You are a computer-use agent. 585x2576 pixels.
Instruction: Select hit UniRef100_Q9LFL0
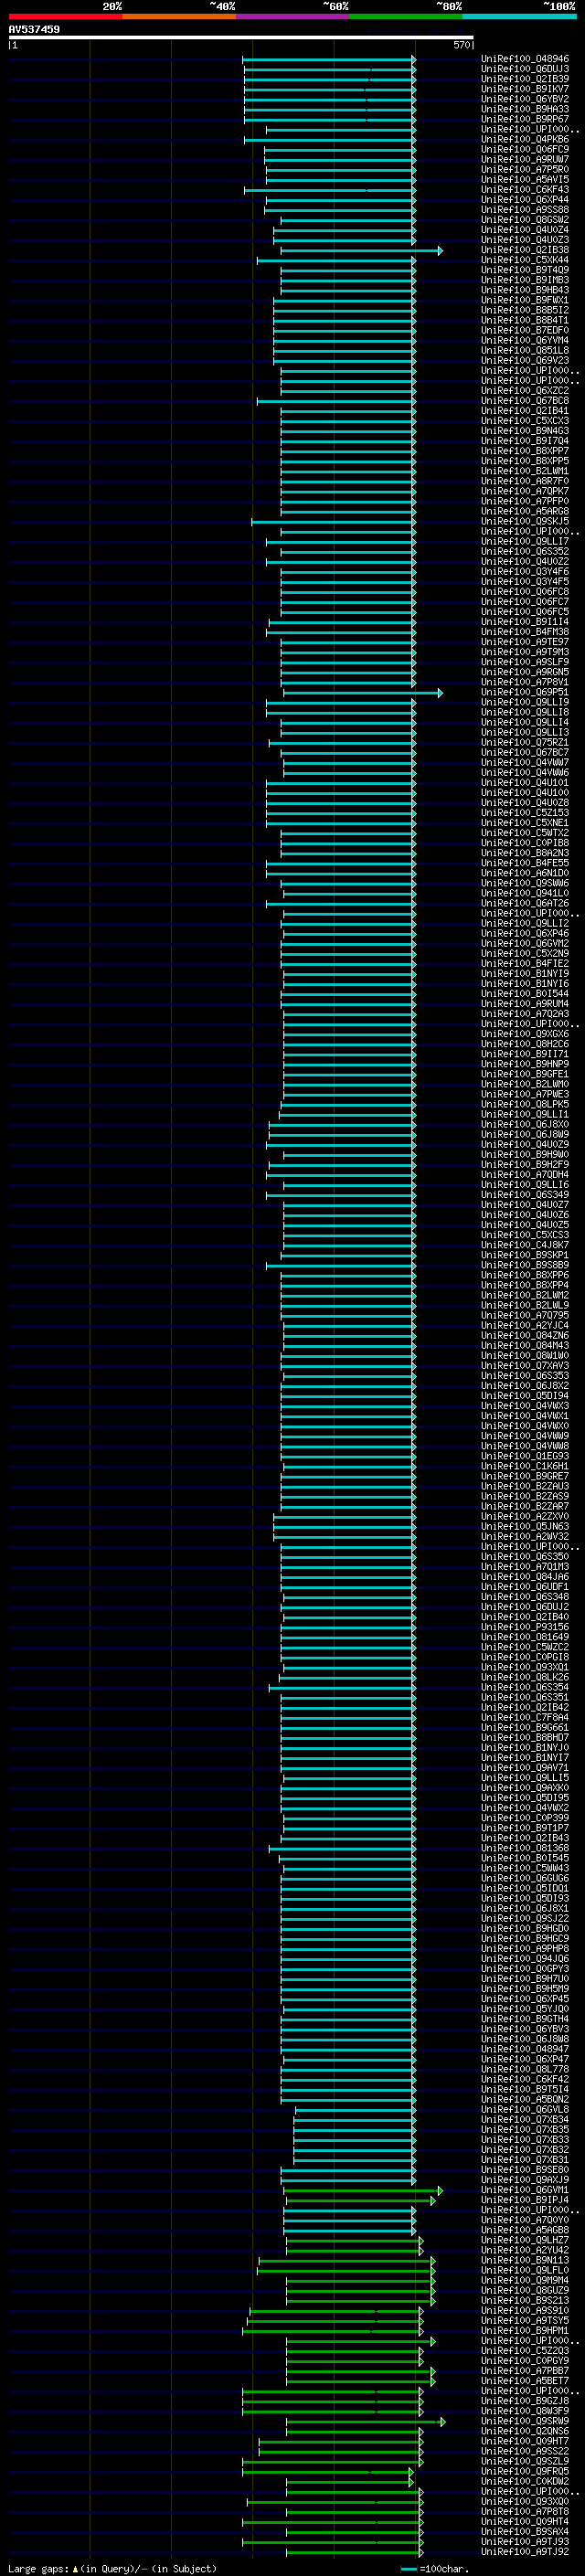tap(525, 2270)
